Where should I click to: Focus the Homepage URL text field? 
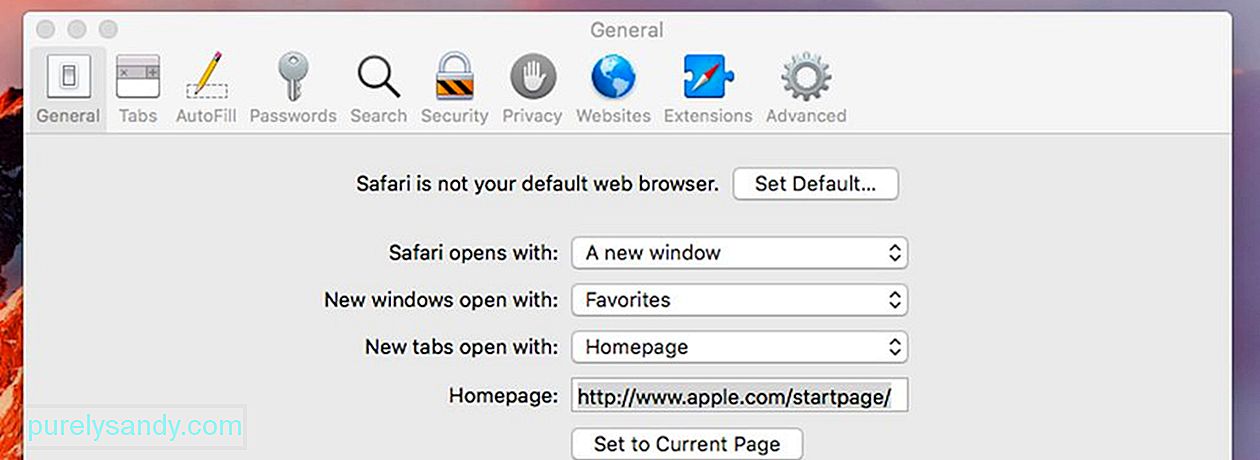(741, 396)
